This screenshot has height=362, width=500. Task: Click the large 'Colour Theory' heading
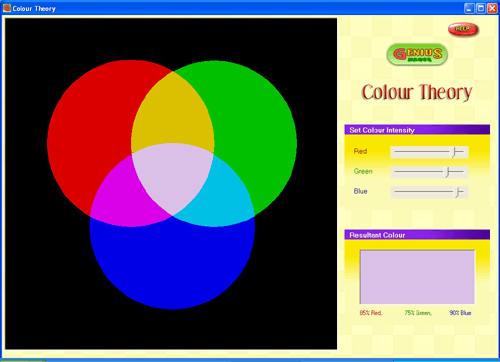pos(417,92)
